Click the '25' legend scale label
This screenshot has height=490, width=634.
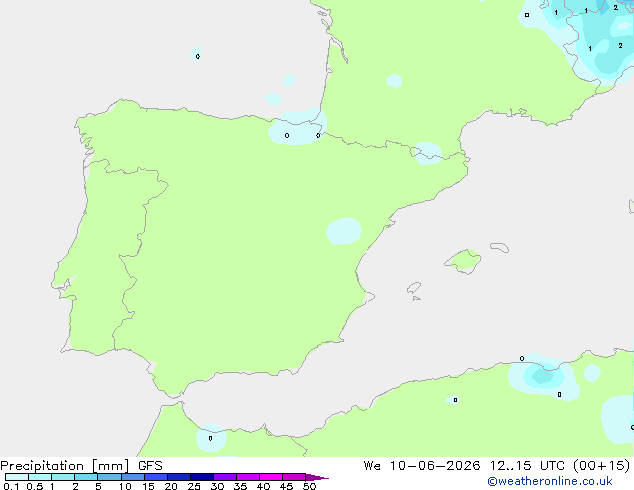tap(194, 486)
